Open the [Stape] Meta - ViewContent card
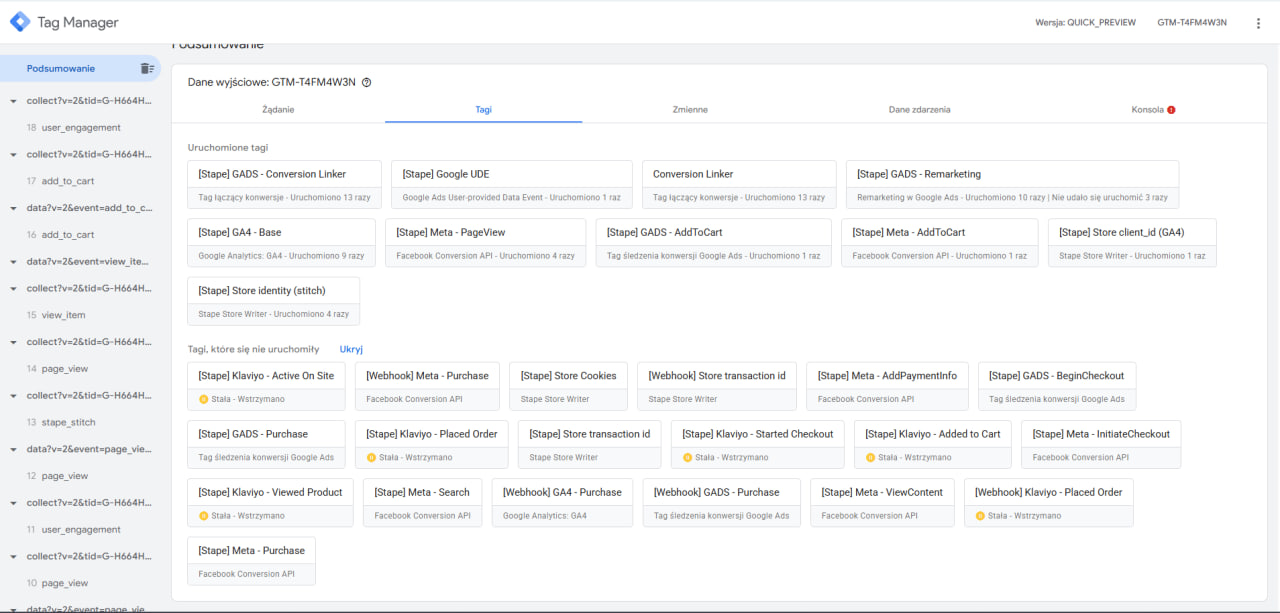Image resolution: width=1280 pixels, height=613 pixels. coord(882,503)
